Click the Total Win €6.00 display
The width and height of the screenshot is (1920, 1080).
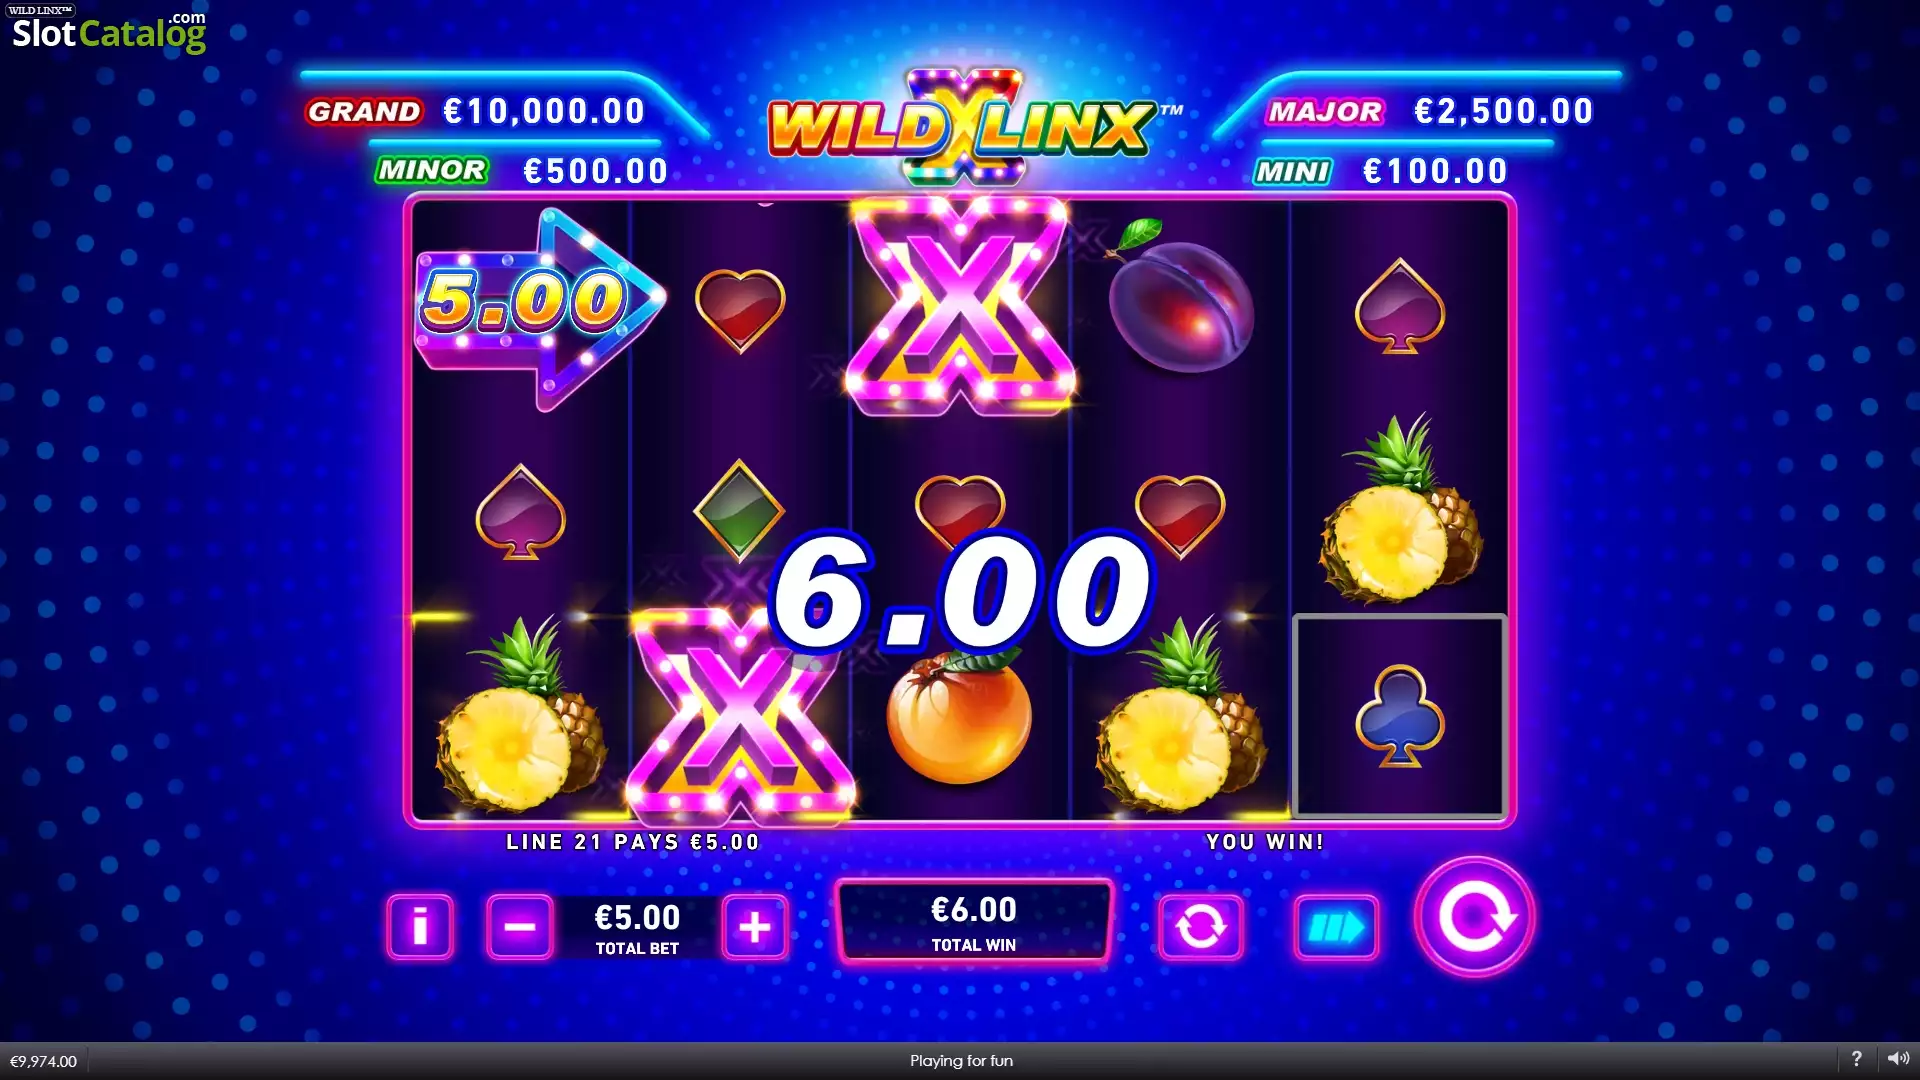point(974,922)
